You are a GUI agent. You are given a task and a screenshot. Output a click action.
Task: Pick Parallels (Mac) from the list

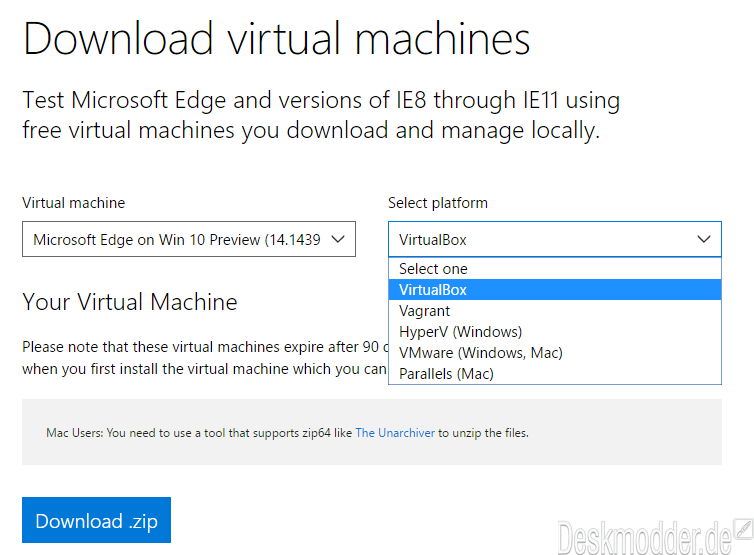555,374
